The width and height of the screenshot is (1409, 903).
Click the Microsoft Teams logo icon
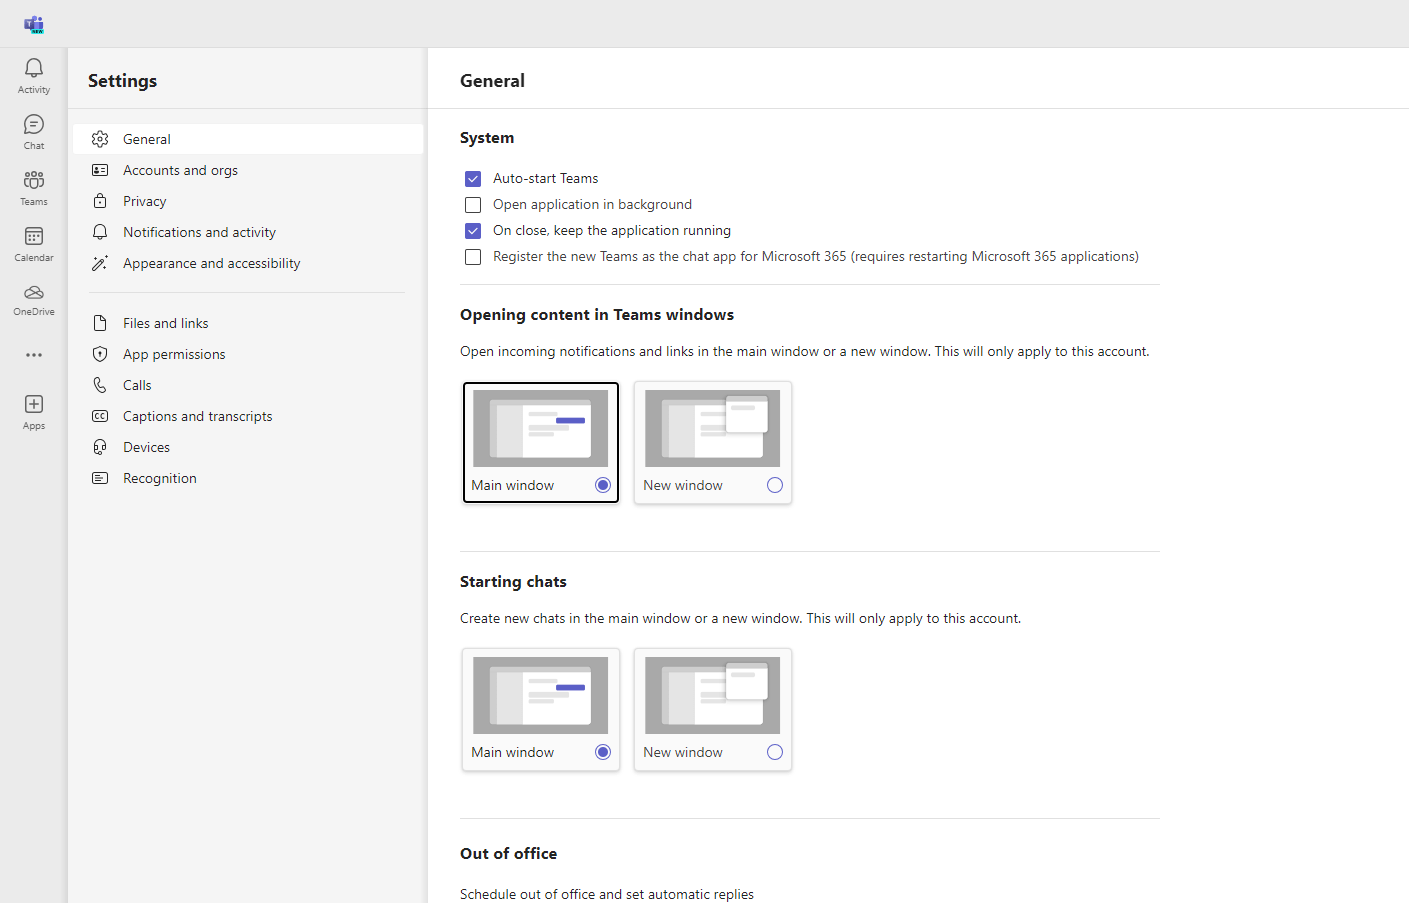[34, 24]
